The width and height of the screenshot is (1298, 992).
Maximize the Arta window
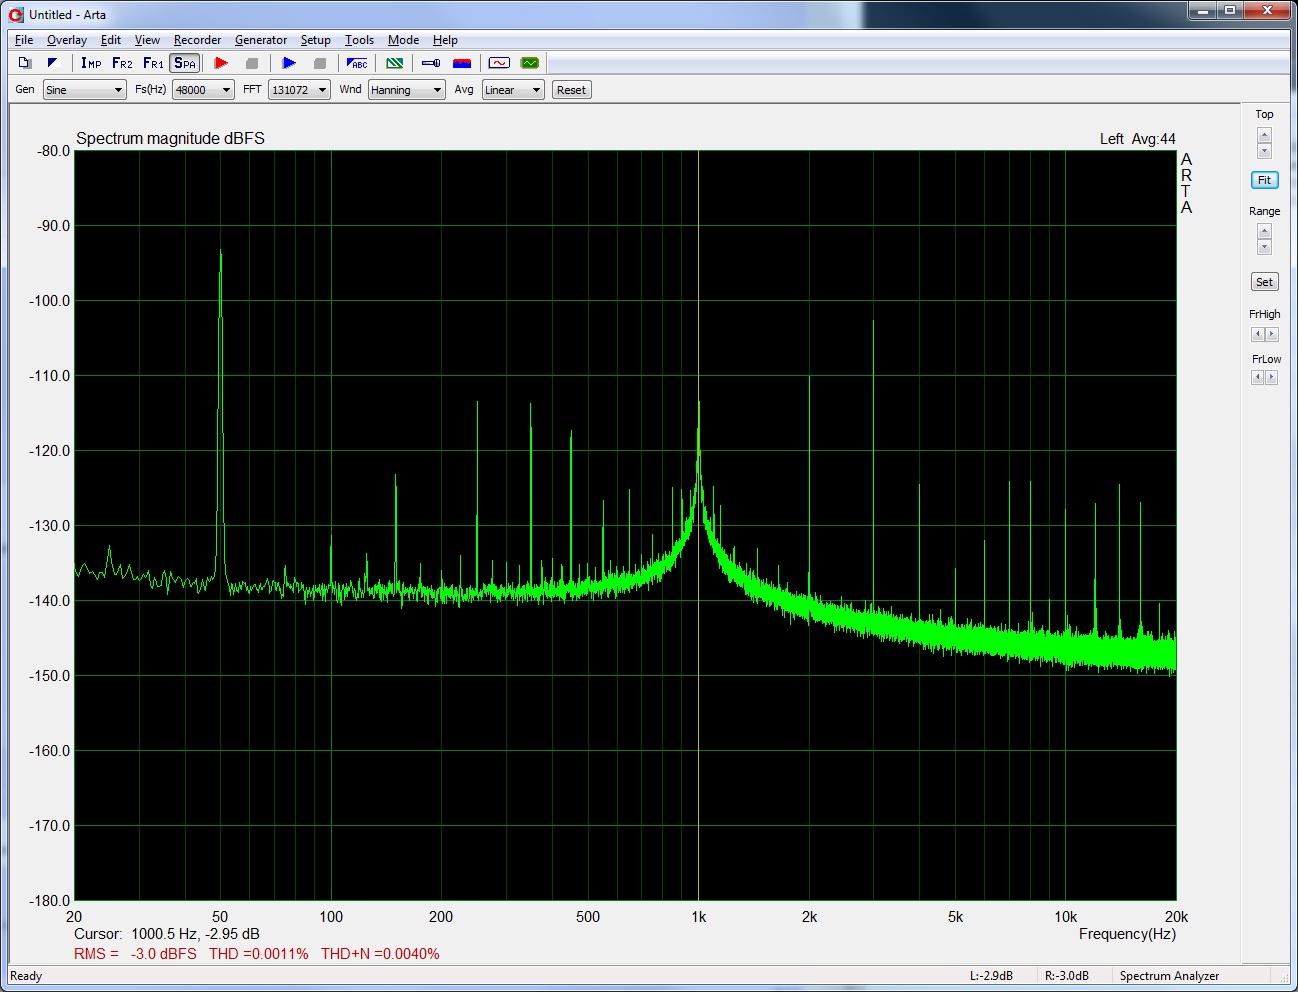(x=1230, y=10)
